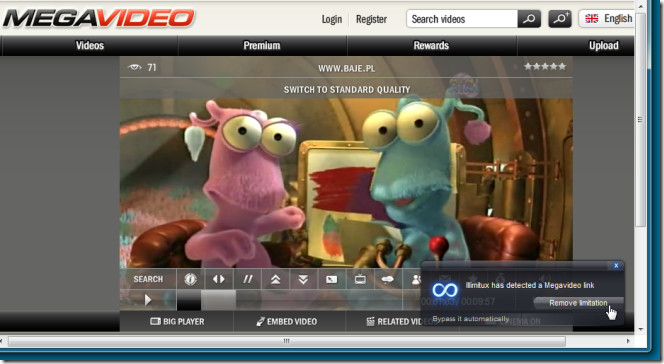
Task: Open the English language dropdown
Action: click(609, 19)
